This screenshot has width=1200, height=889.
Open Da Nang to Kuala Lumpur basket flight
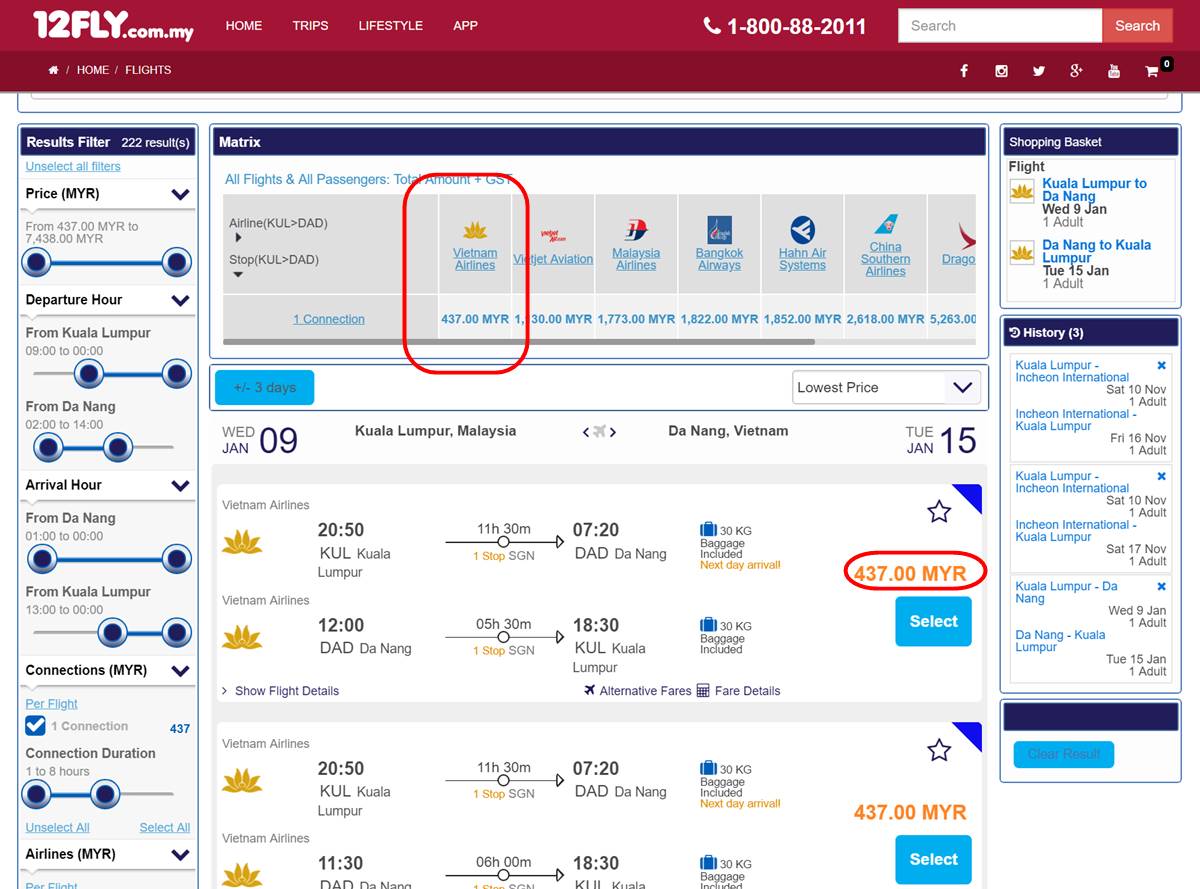(x=1096, y=251)
